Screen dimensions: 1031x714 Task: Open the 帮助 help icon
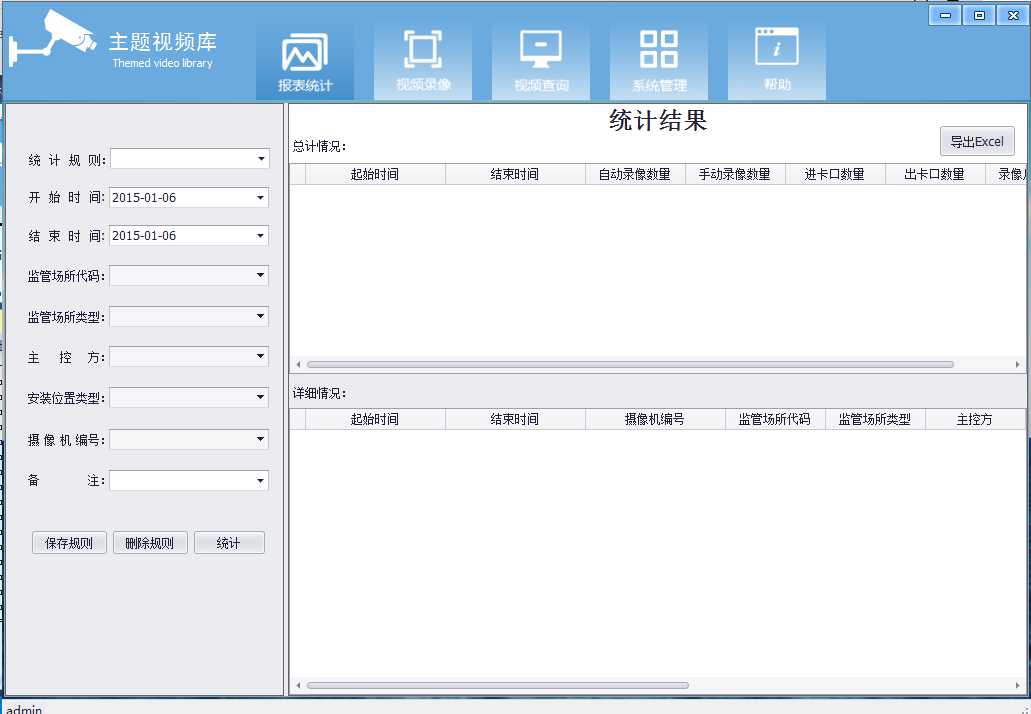coord(777,62)
